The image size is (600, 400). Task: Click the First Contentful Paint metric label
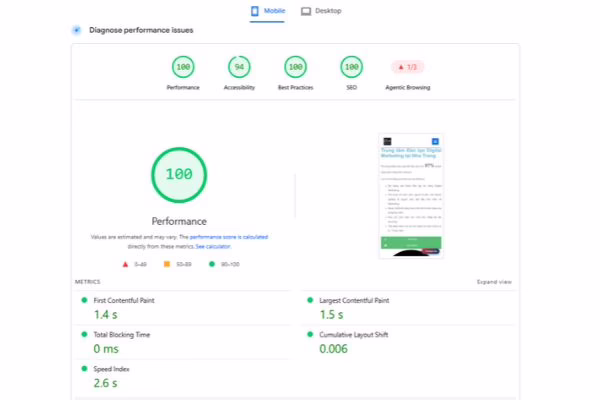[124, 300]
